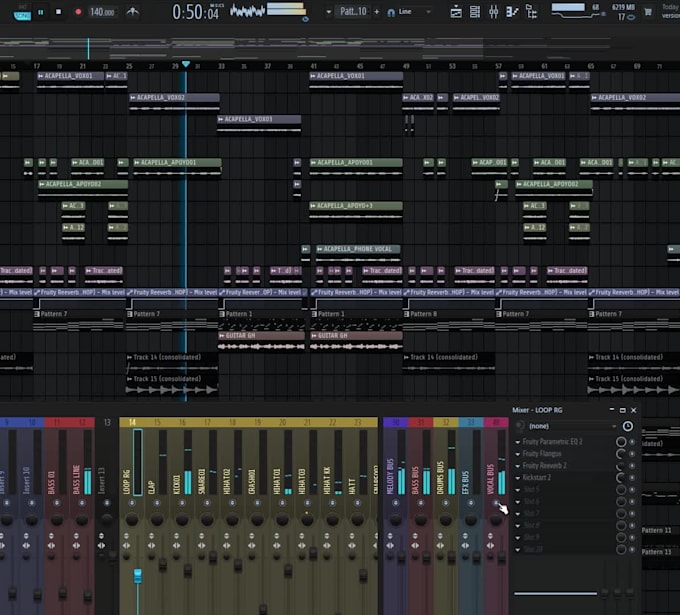The width and height of the screenshot is (680, 615).
Task: Open the pattern selector dropdown arrow
Action: click(328, 12)
